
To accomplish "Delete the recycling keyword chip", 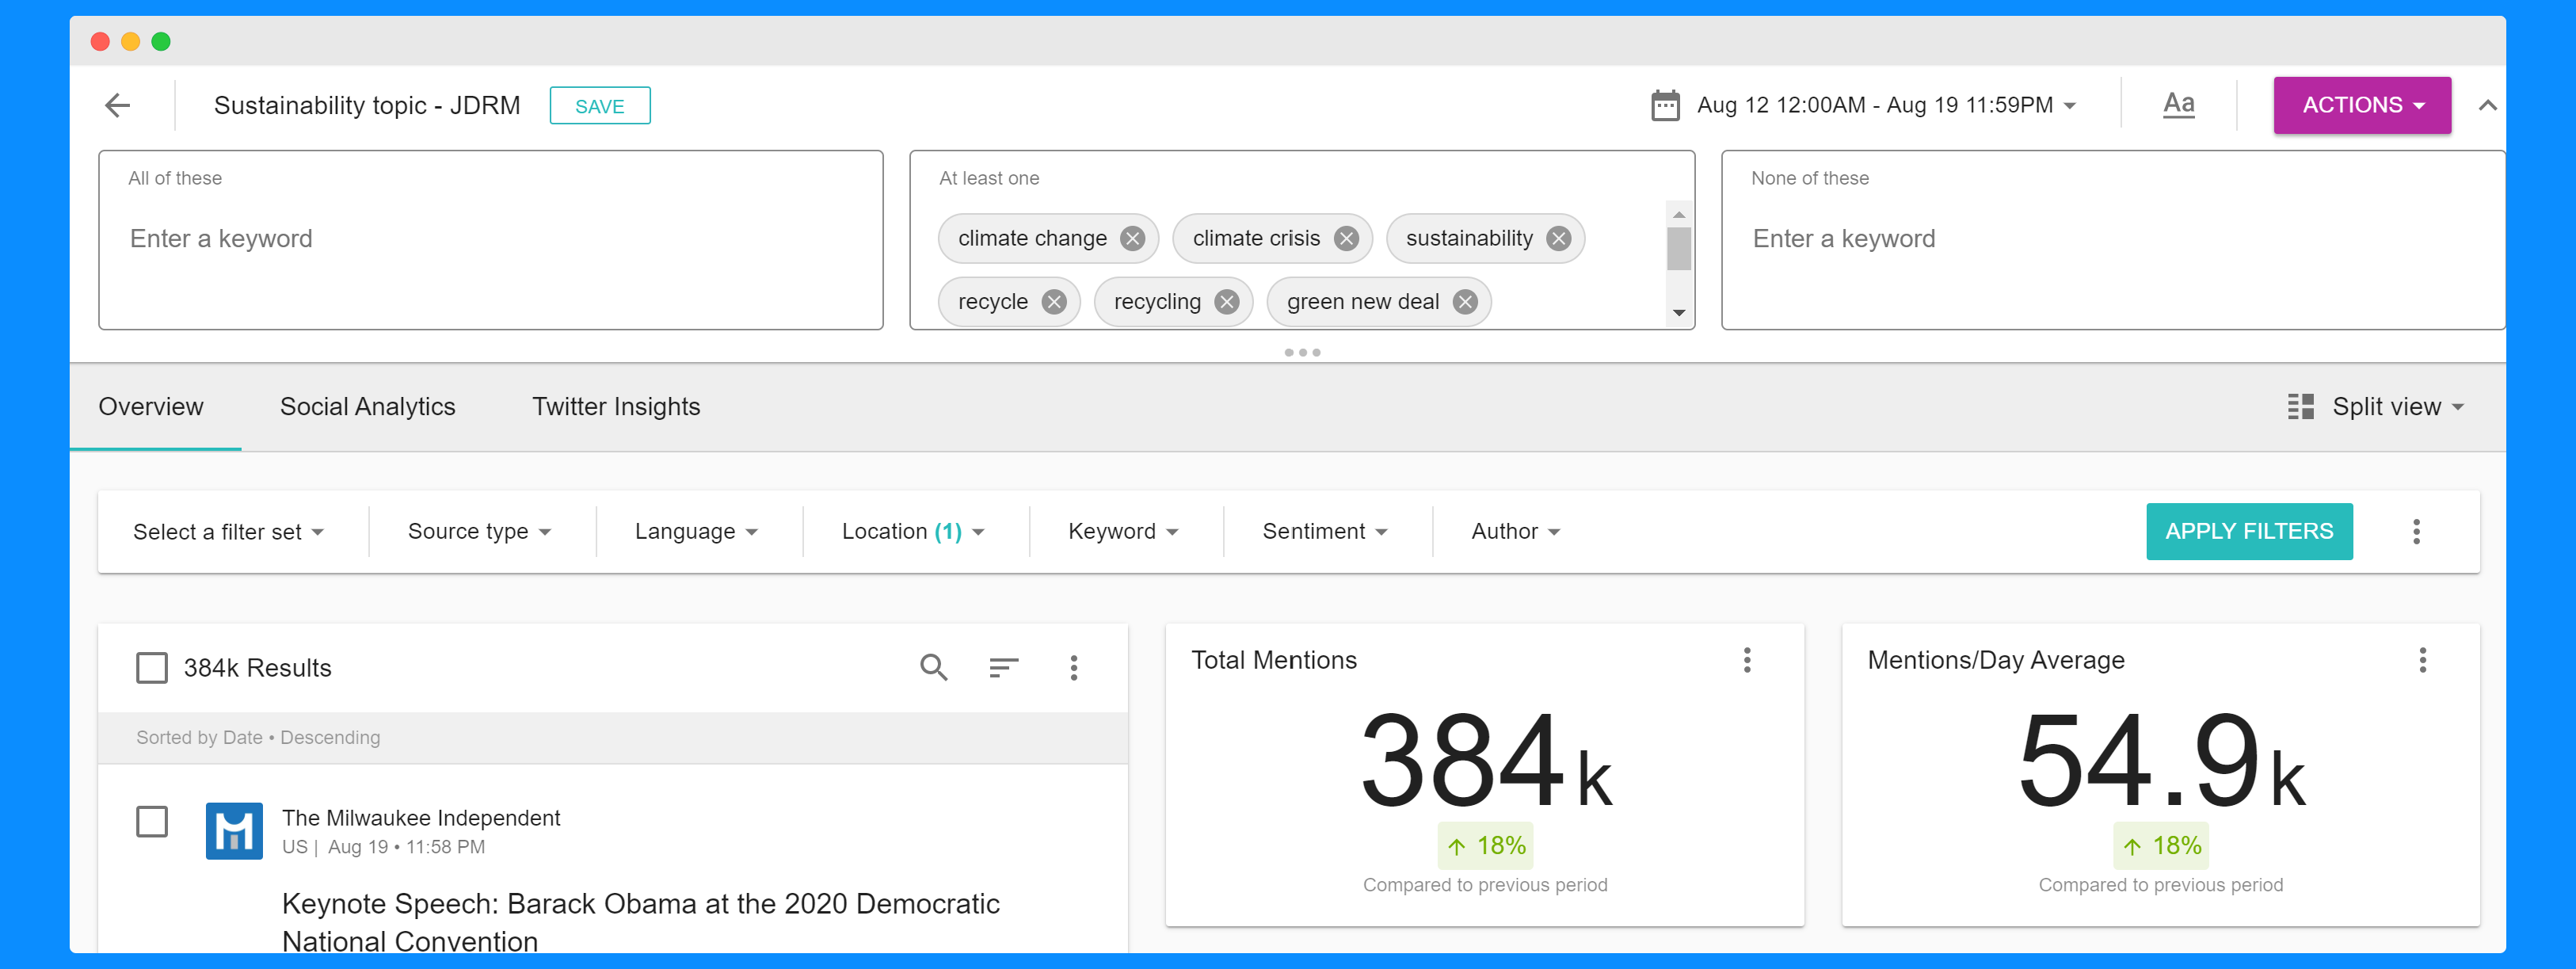I will tap(1226, 302).
